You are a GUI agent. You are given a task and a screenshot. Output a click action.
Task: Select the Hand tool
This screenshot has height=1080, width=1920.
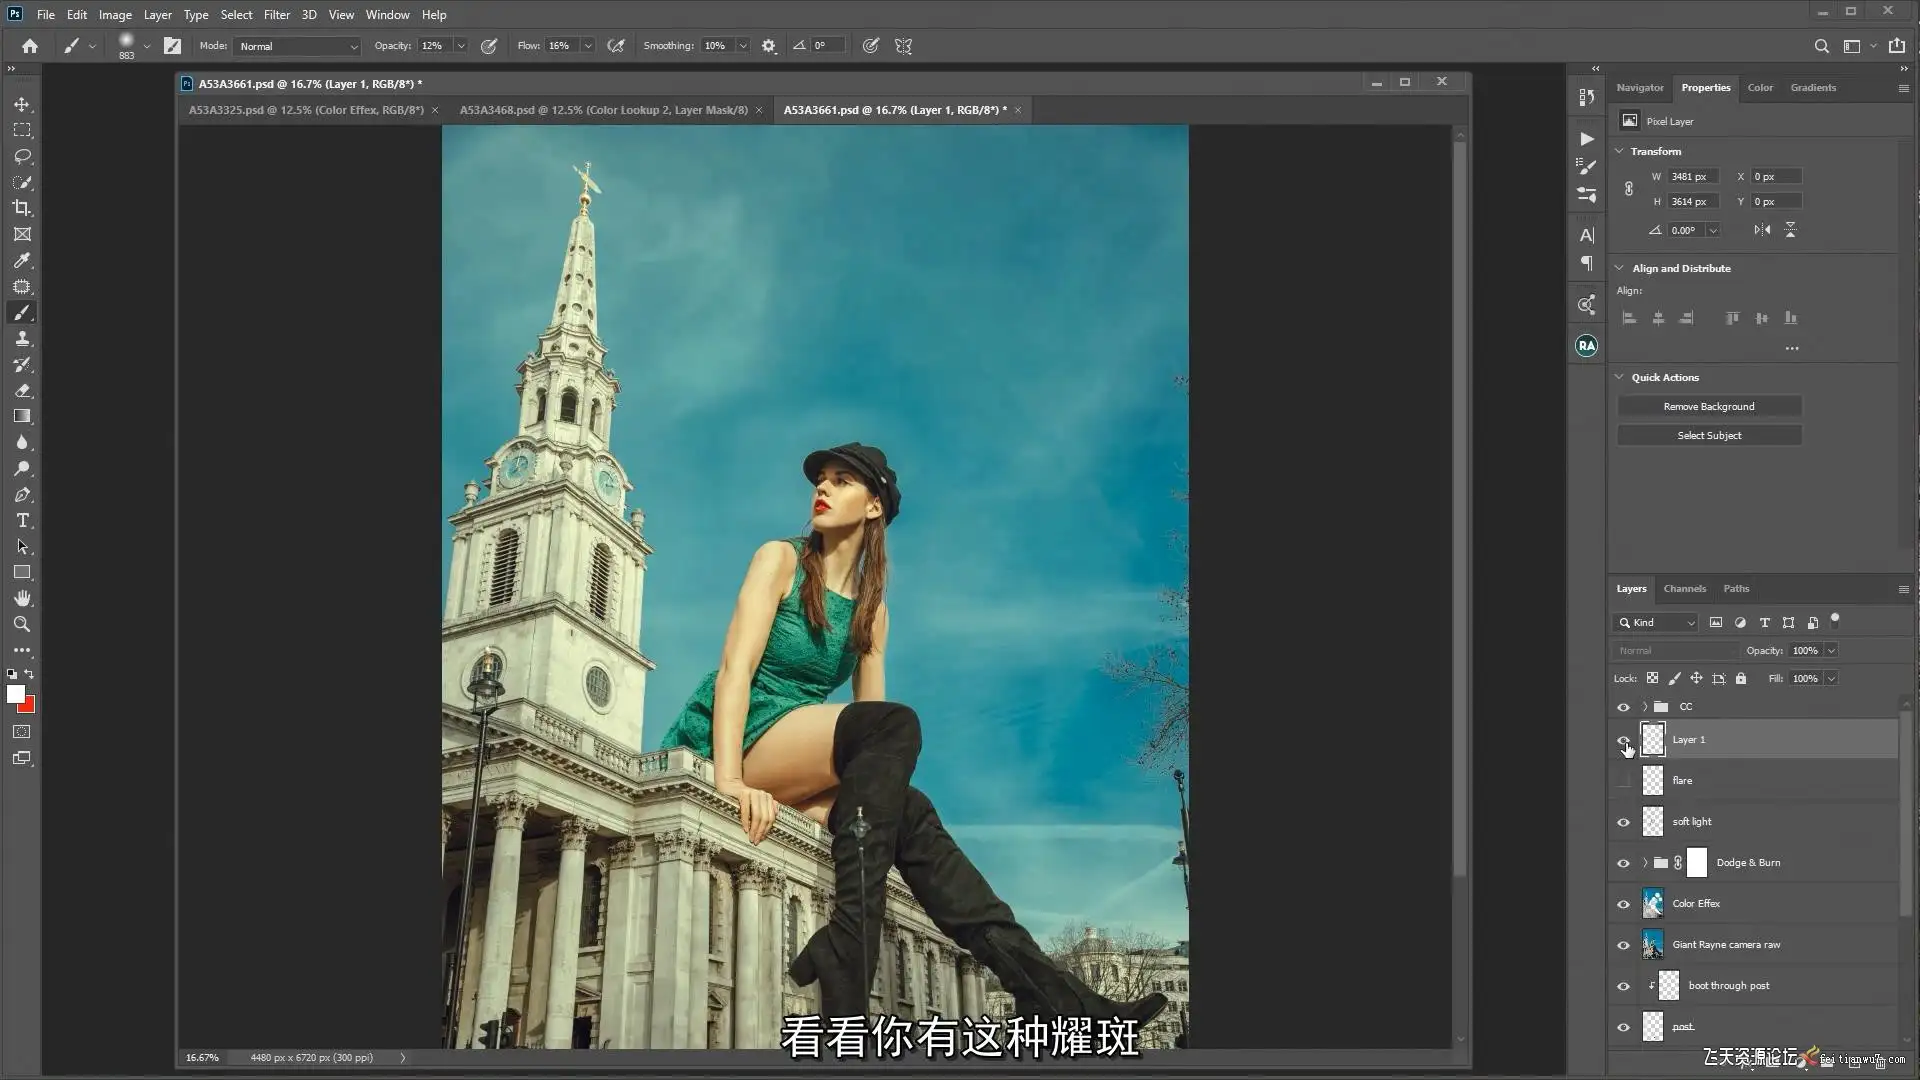22,598
